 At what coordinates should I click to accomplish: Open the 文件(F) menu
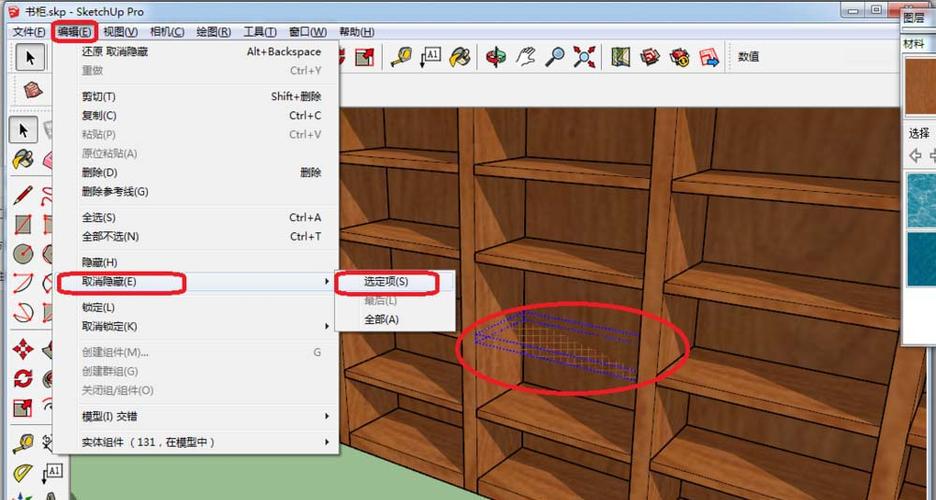(29, 32)
